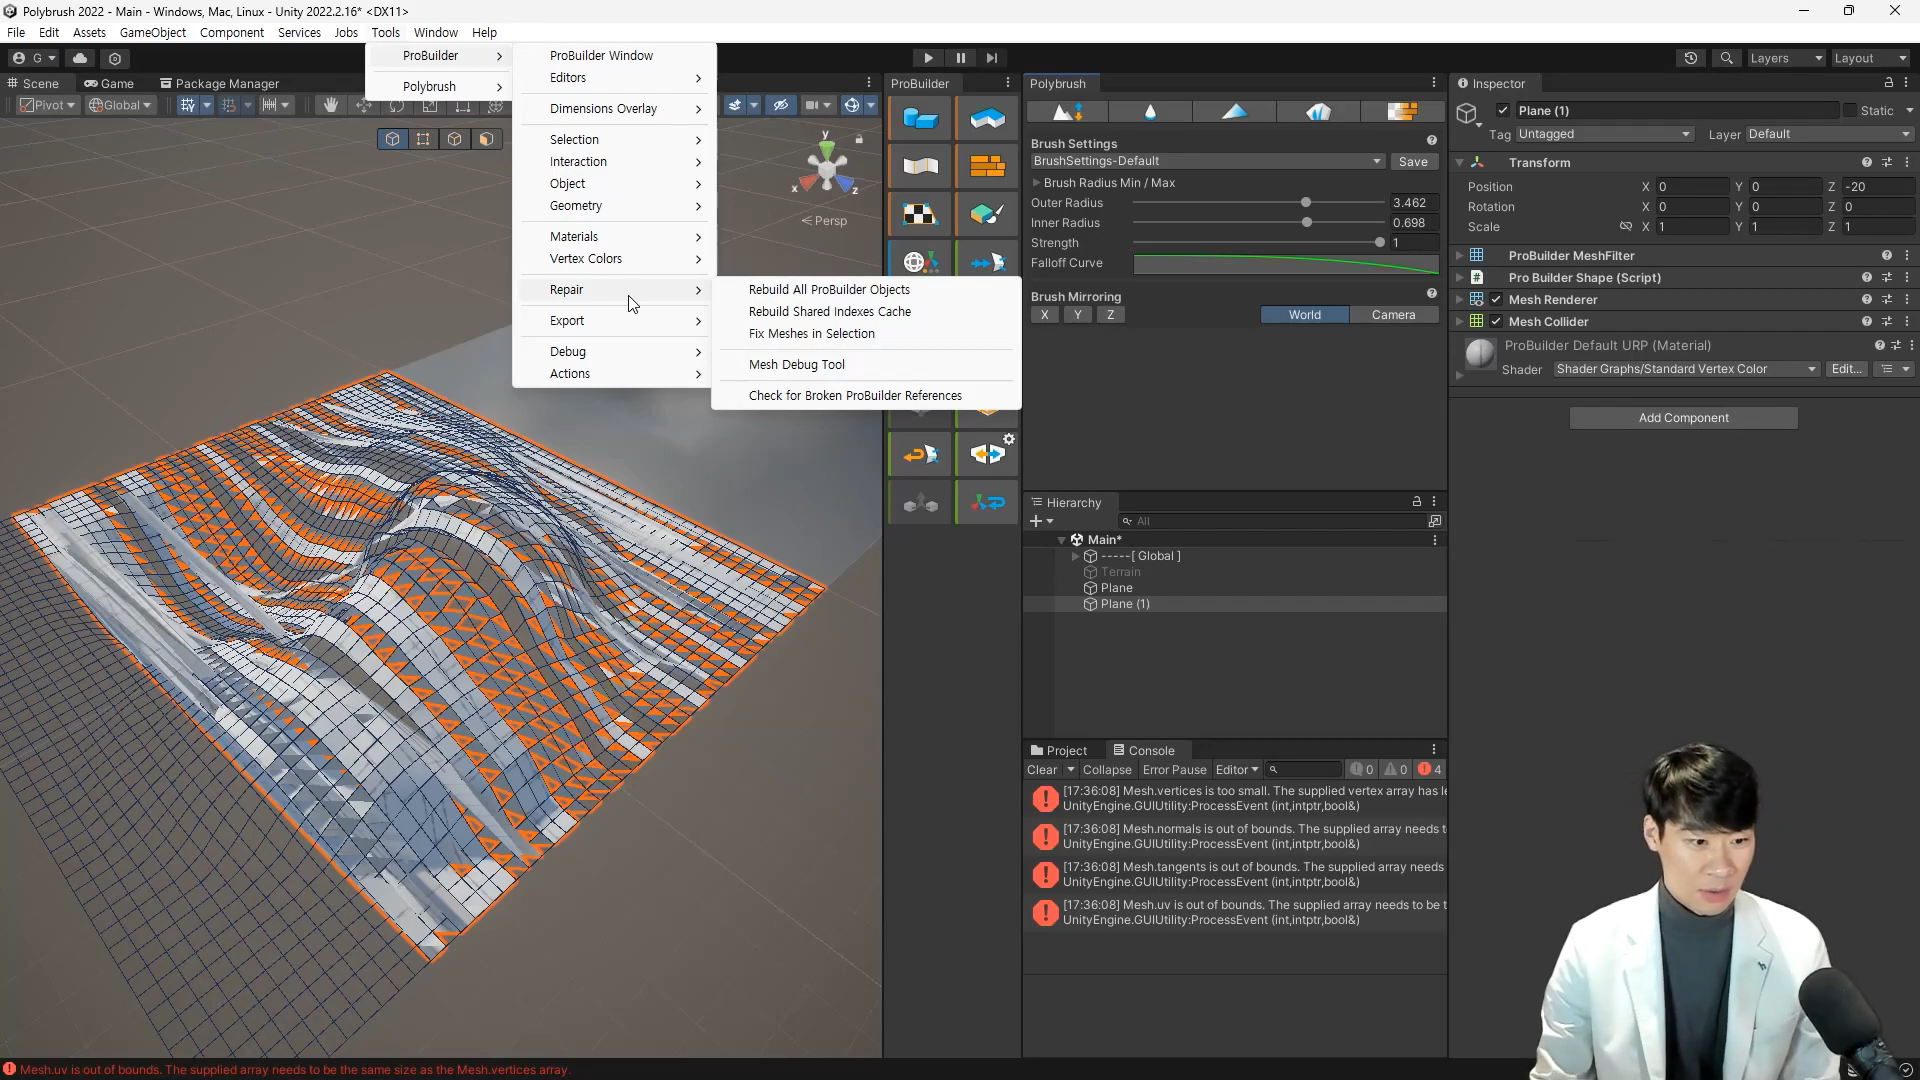This screenshot has height=1080, width=1920.
Task: Toggle the Static checkbox in Inspector
Action: 1849,111
